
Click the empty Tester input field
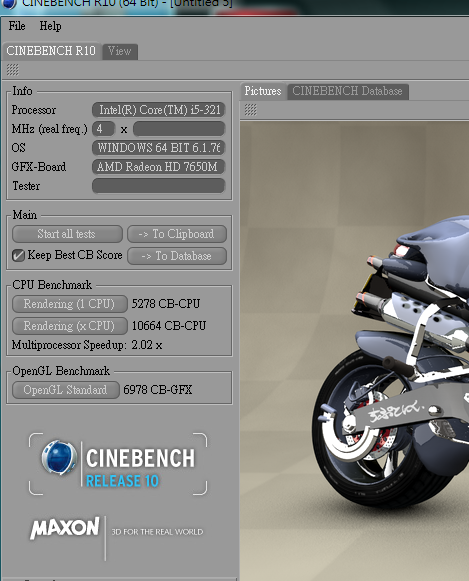pos(159,186)
